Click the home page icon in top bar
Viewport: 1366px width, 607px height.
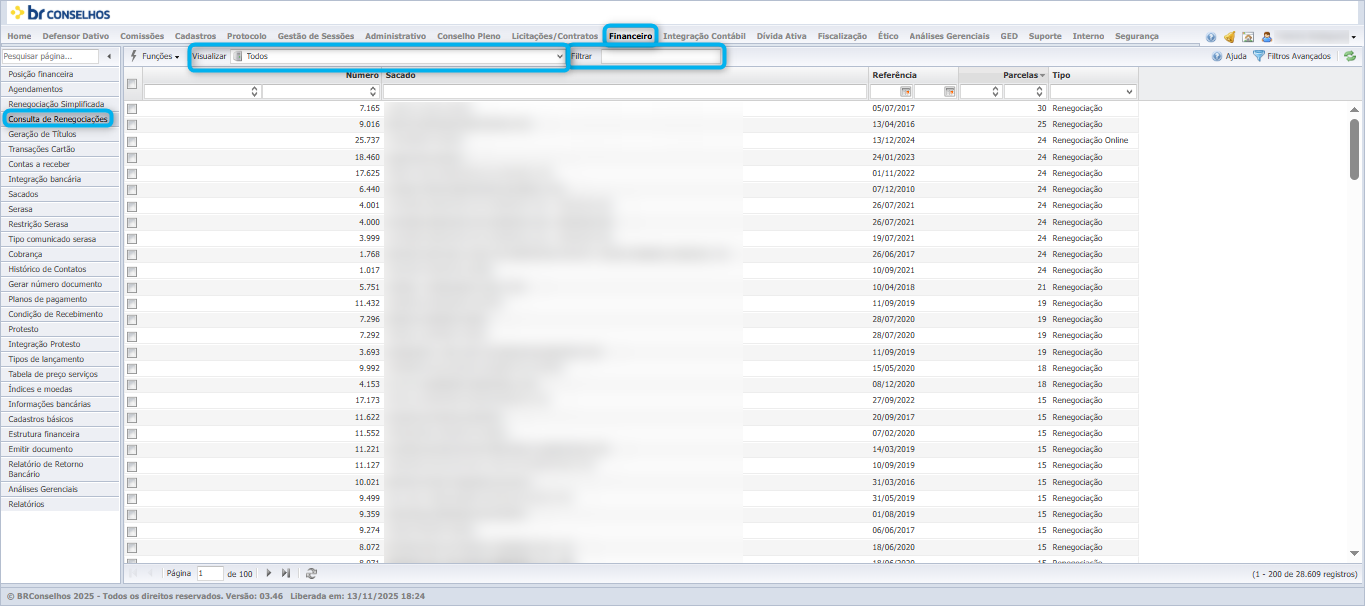(1248, 37)
